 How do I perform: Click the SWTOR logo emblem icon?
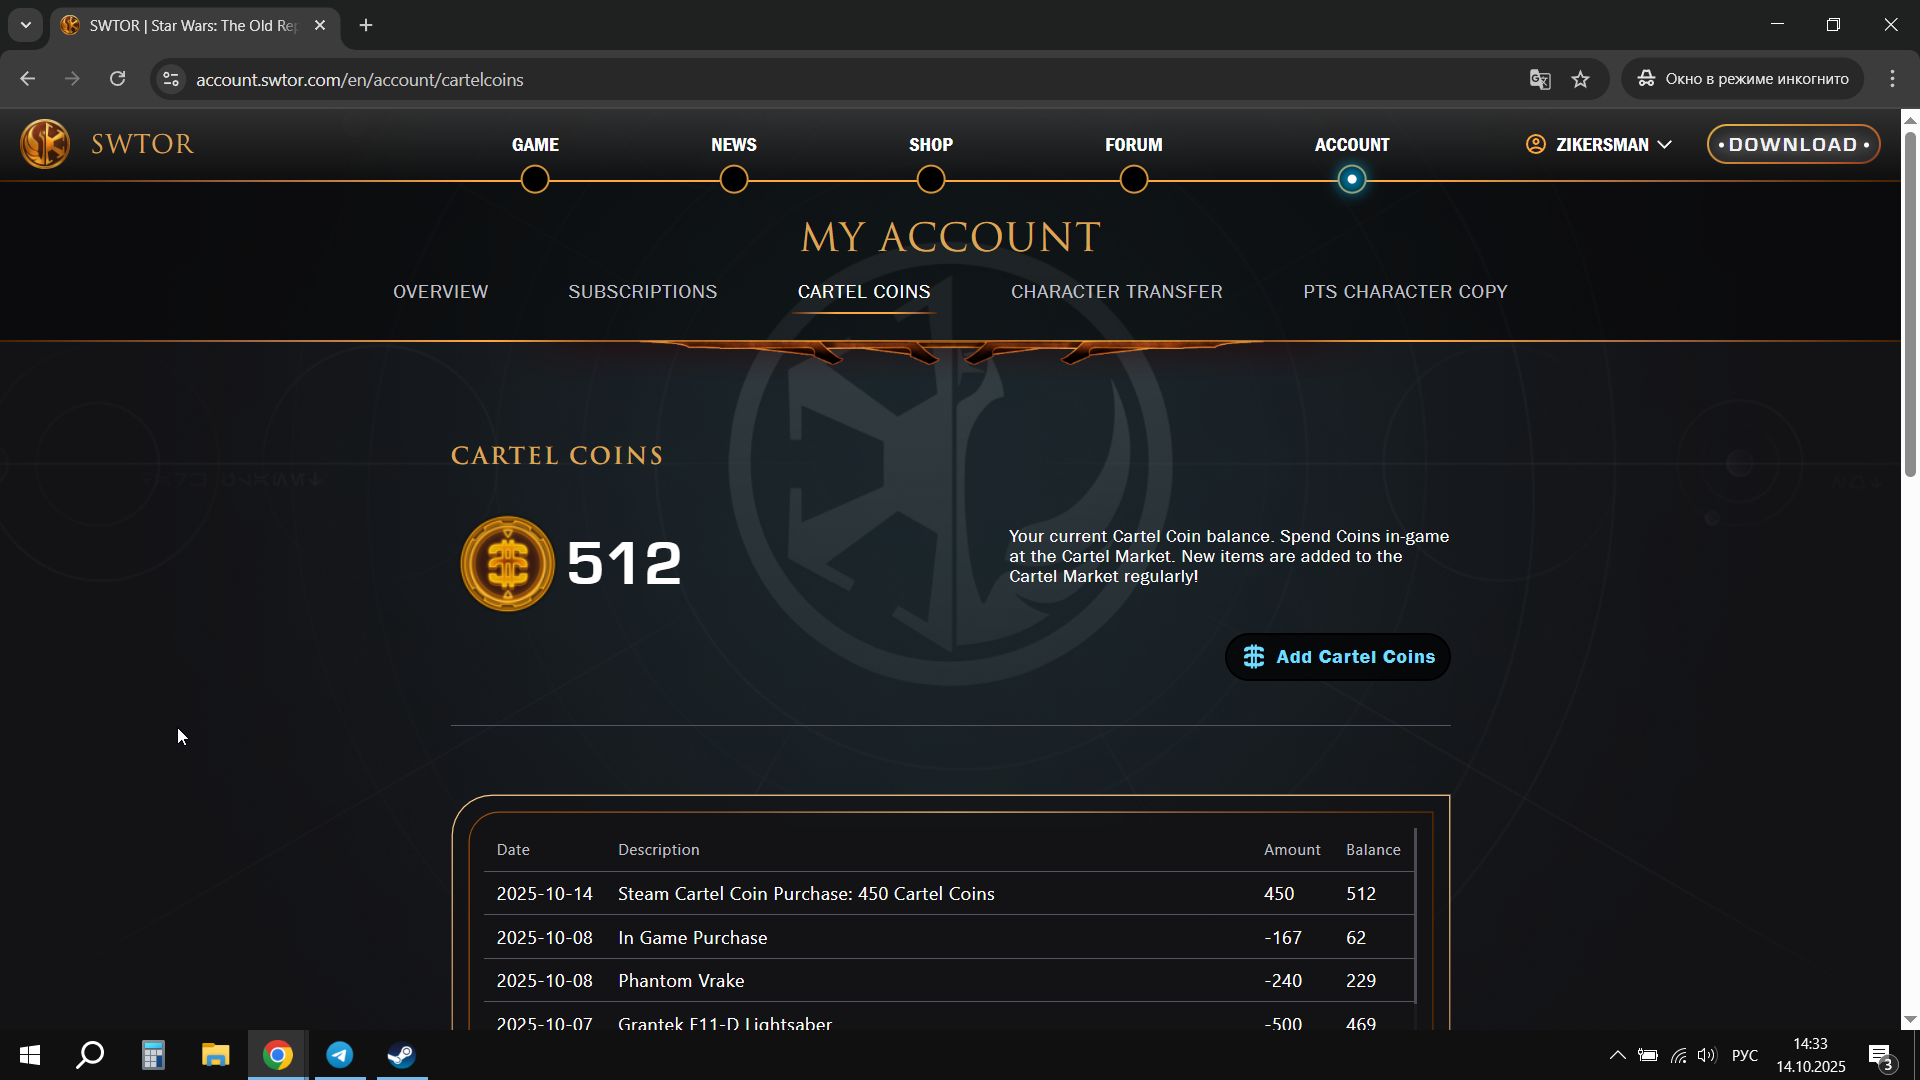[45, 144]
